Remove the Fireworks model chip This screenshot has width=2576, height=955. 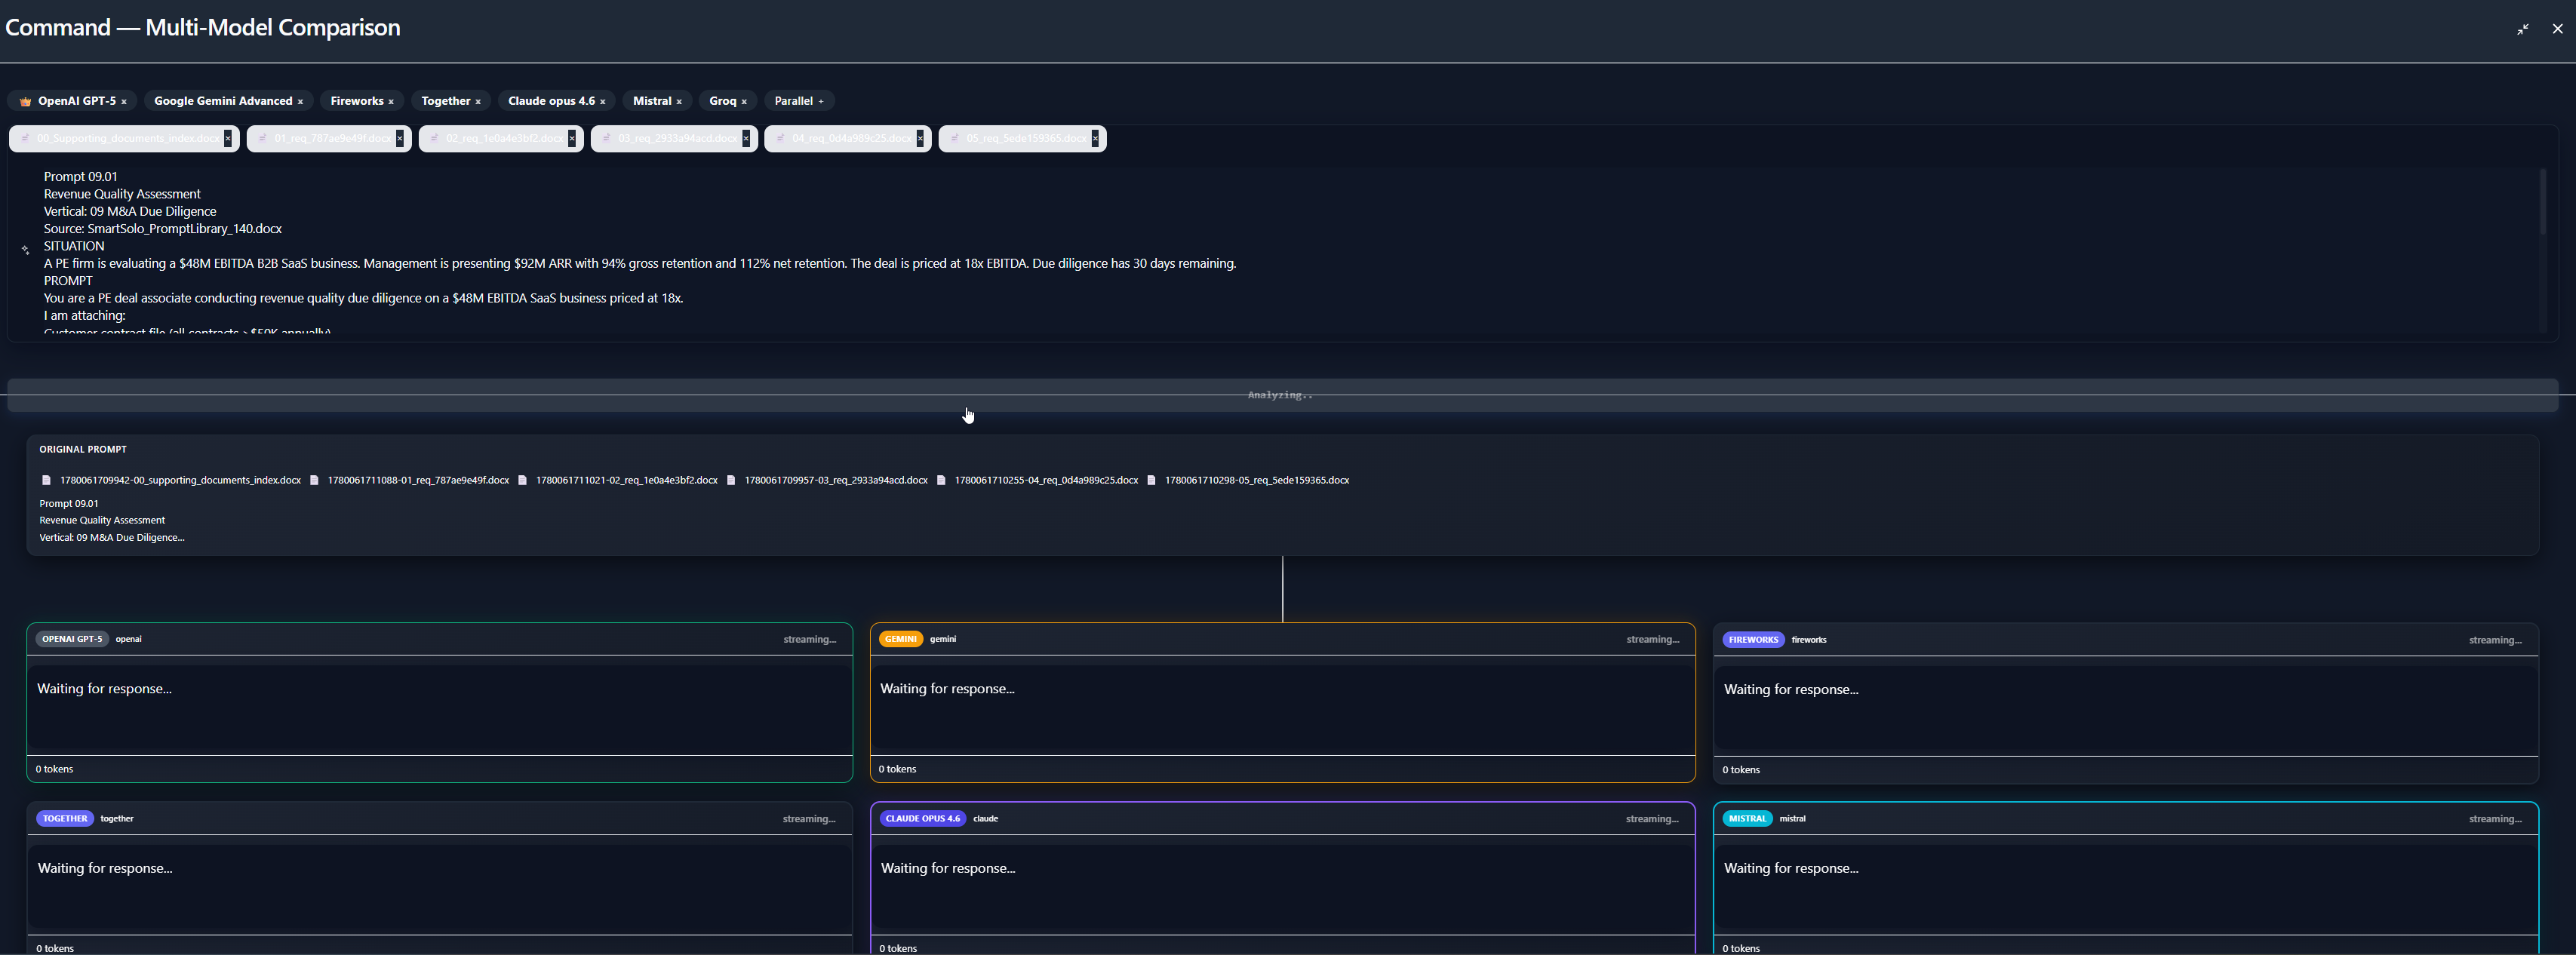391,102
